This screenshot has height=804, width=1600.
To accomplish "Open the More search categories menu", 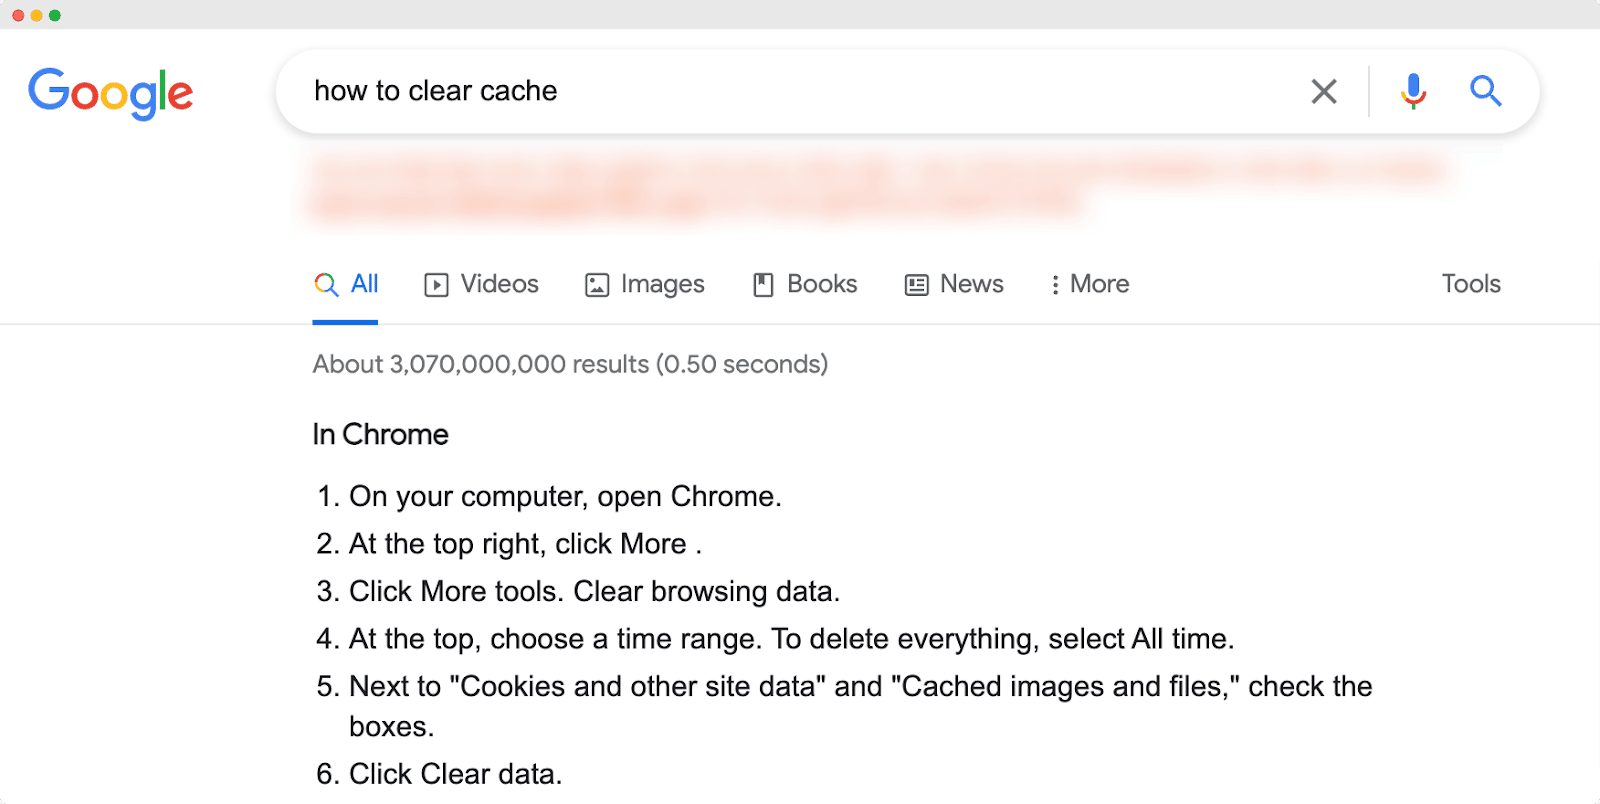I will click(x=1088, y=284).
